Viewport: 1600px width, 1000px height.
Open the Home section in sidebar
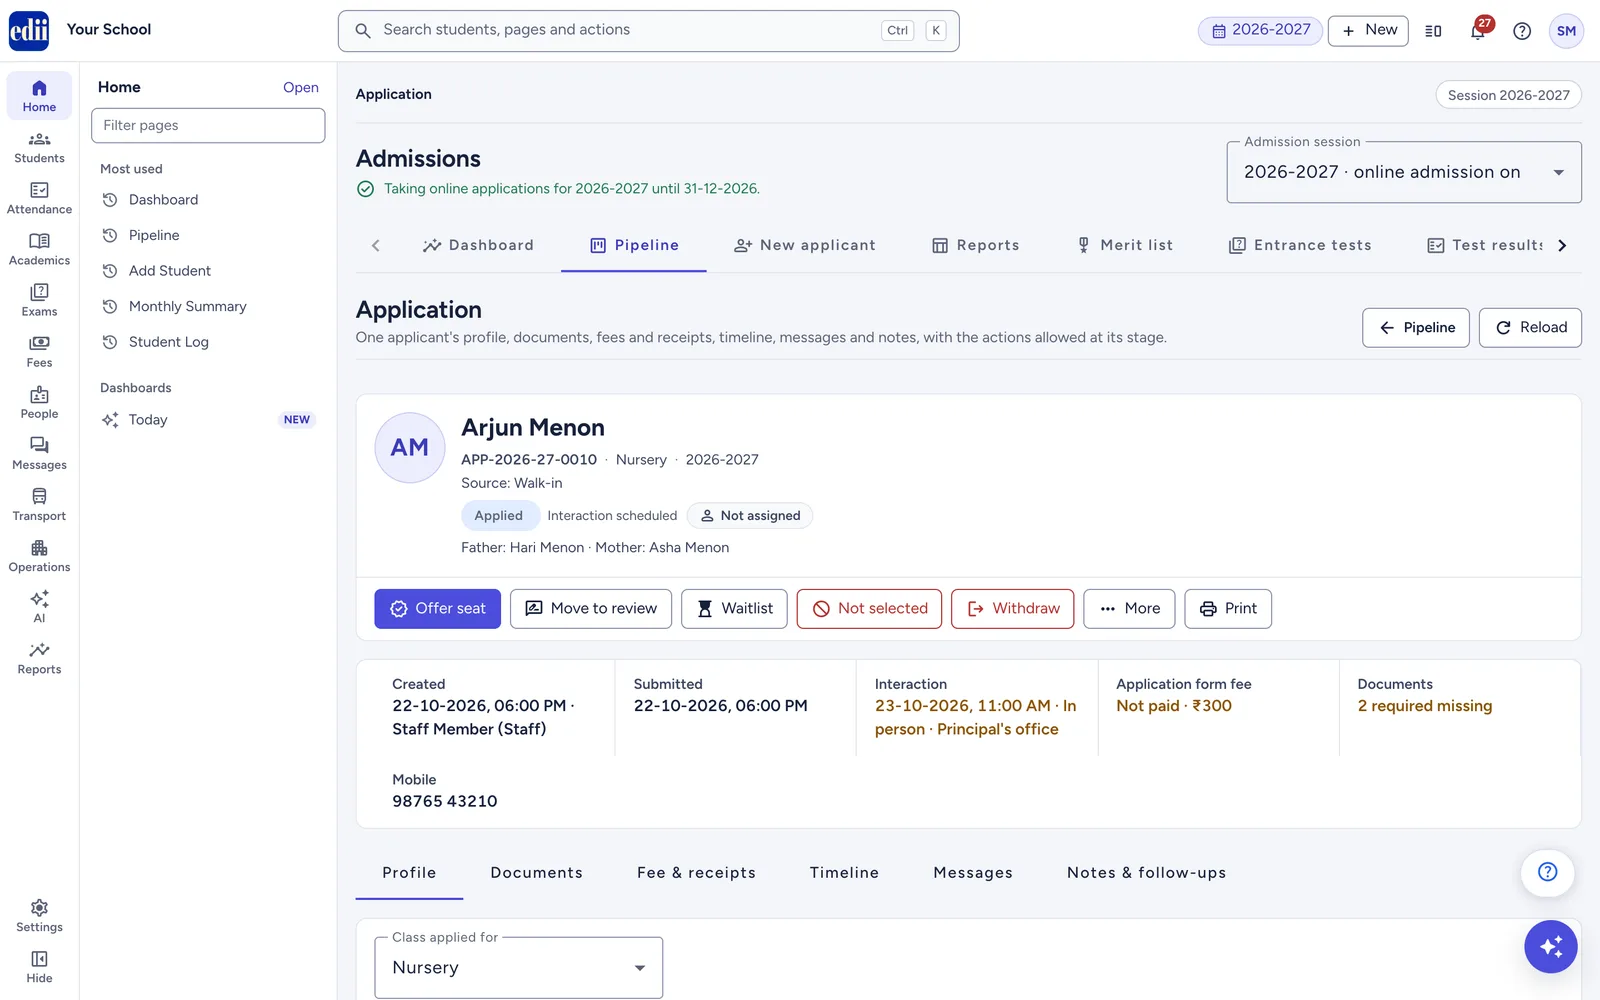pos(39,96)
